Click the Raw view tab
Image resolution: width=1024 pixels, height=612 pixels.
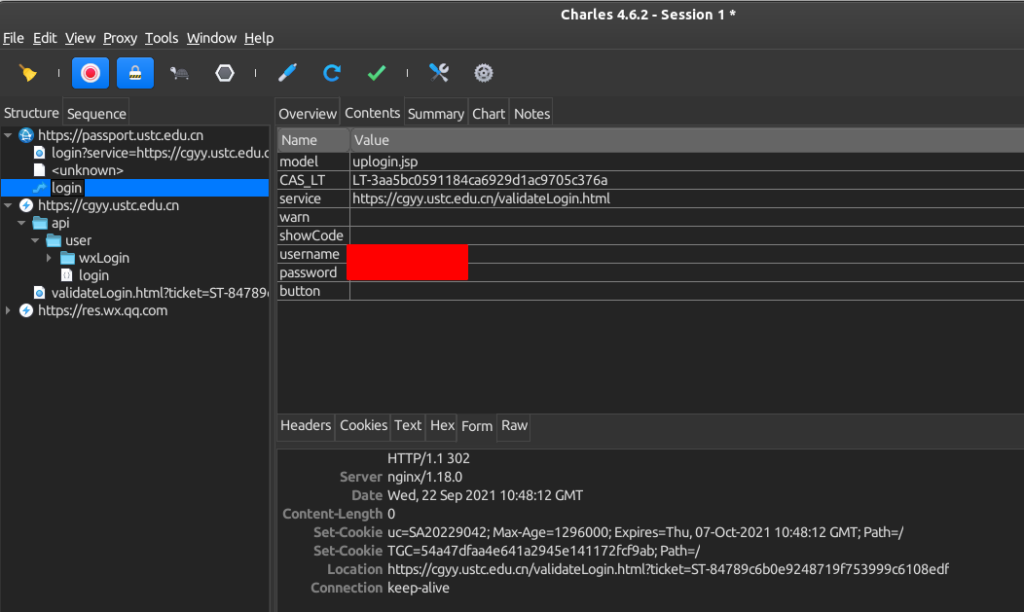(514, 426)
